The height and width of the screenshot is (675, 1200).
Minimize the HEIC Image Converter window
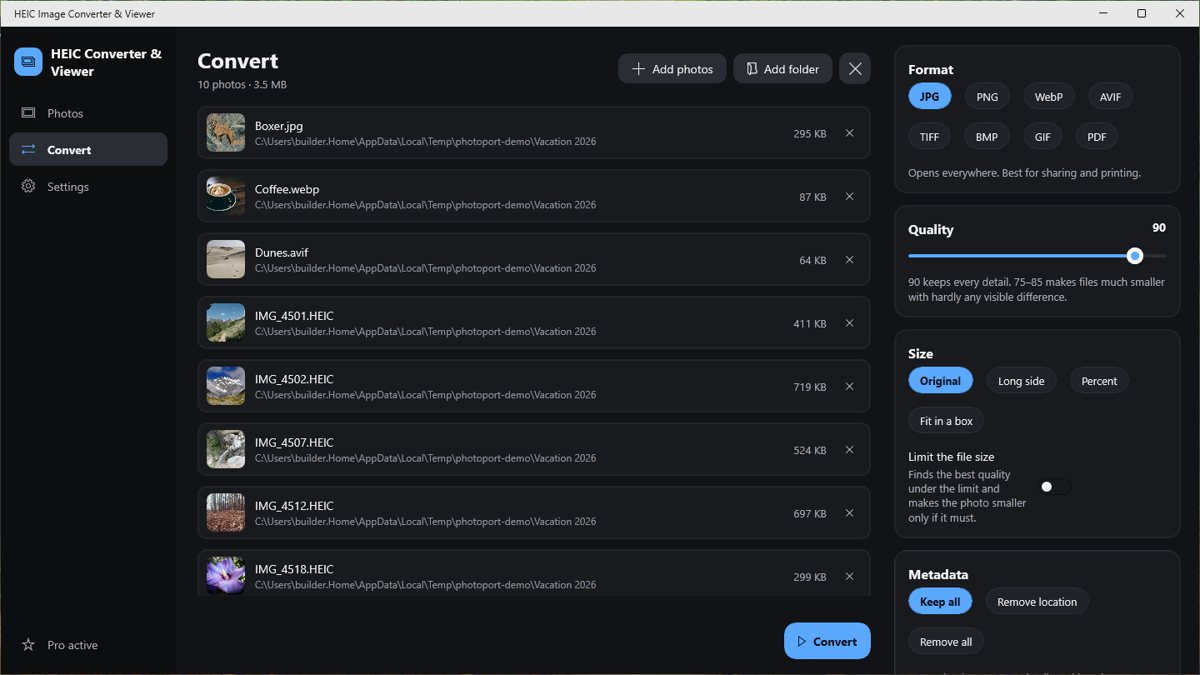coord(1101,13)
